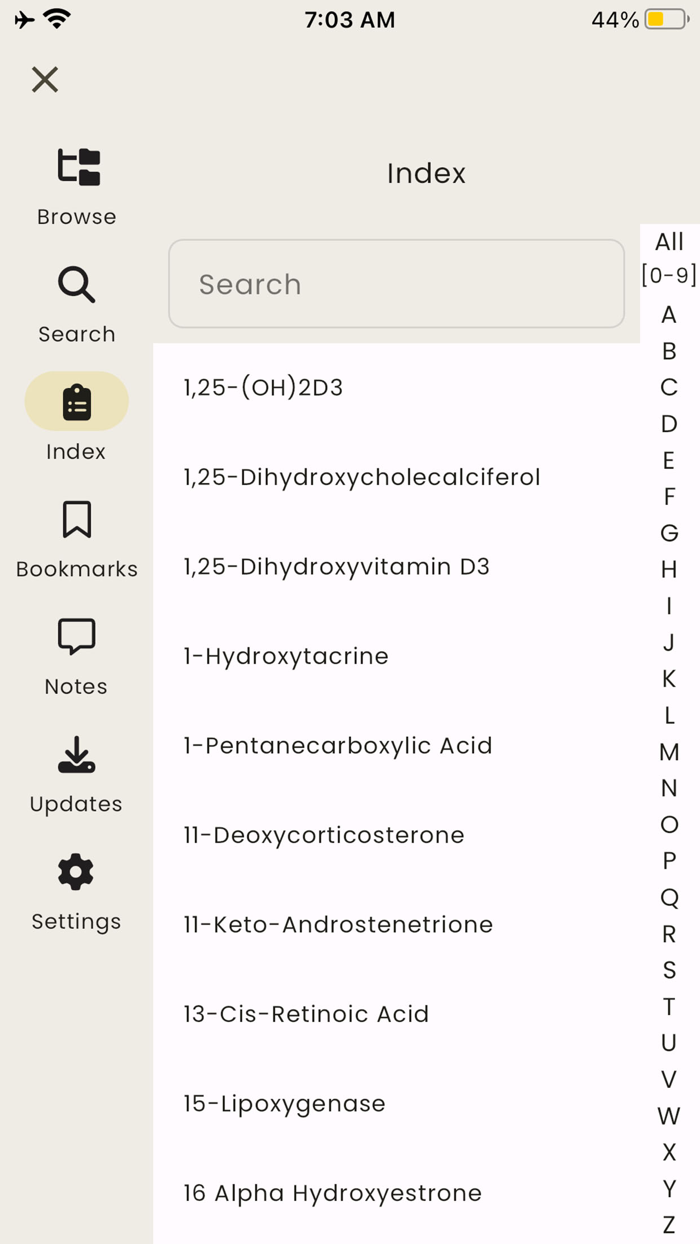The height and width of the screenshot is (1244, 700).
Task: Click inside the Search field
Action: 396,284
